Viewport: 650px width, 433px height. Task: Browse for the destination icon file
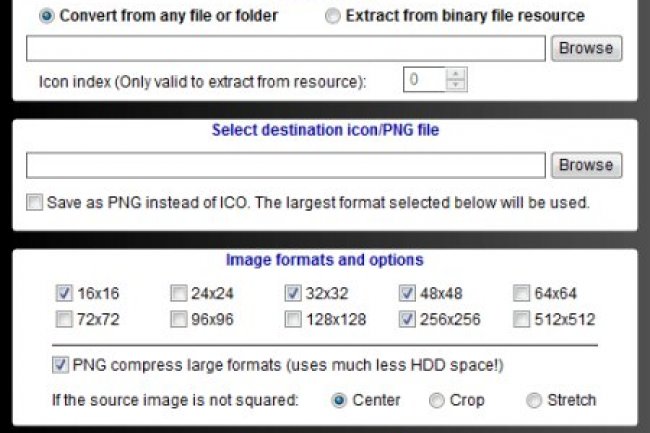pos(585,165)
